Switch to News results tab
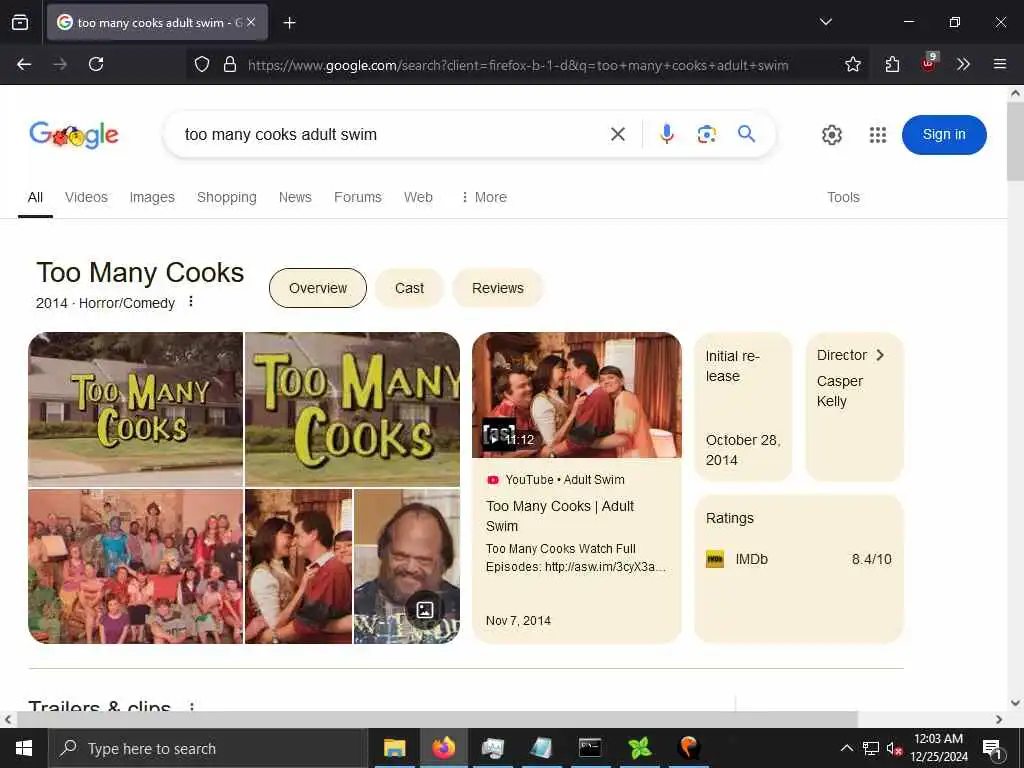Screen dimensions: 1024x768 click(295, 197)
